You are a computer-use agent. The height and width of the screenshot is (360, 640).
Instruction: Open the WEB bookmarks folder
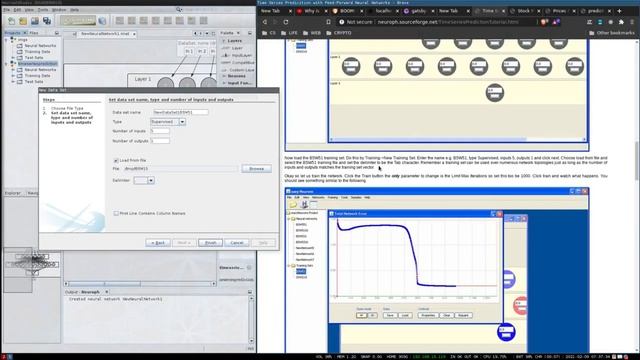[x=312, y=33]
